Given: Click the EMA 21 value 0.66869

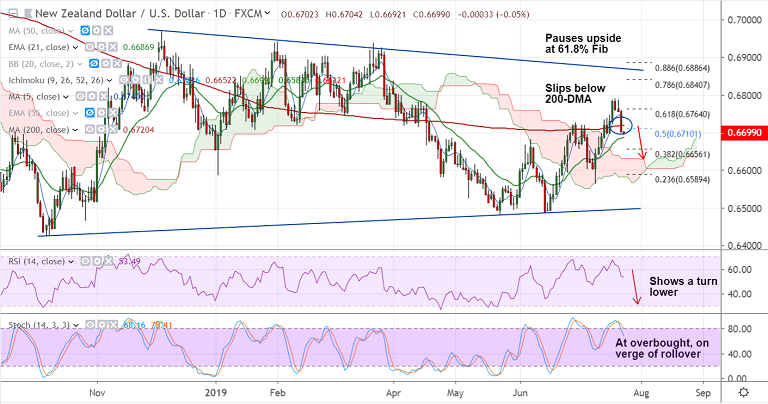Looking at the screenshot, I should (x=138, y=48).
